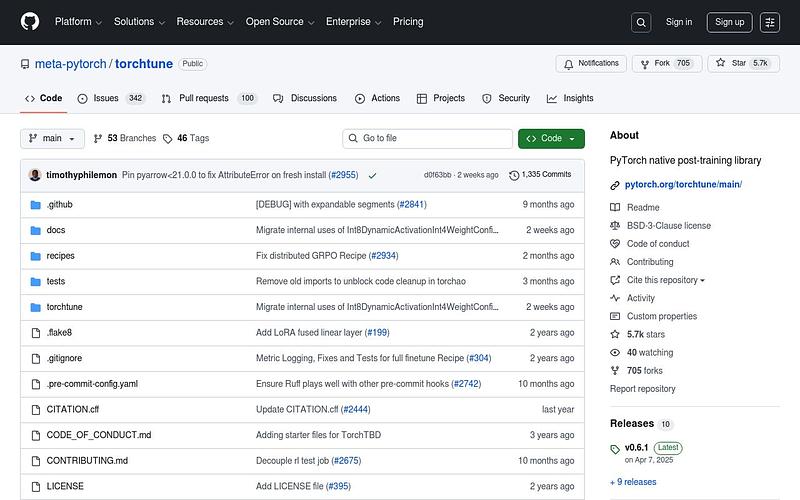Click the GitHub logo icon

(x=30, y=21)
